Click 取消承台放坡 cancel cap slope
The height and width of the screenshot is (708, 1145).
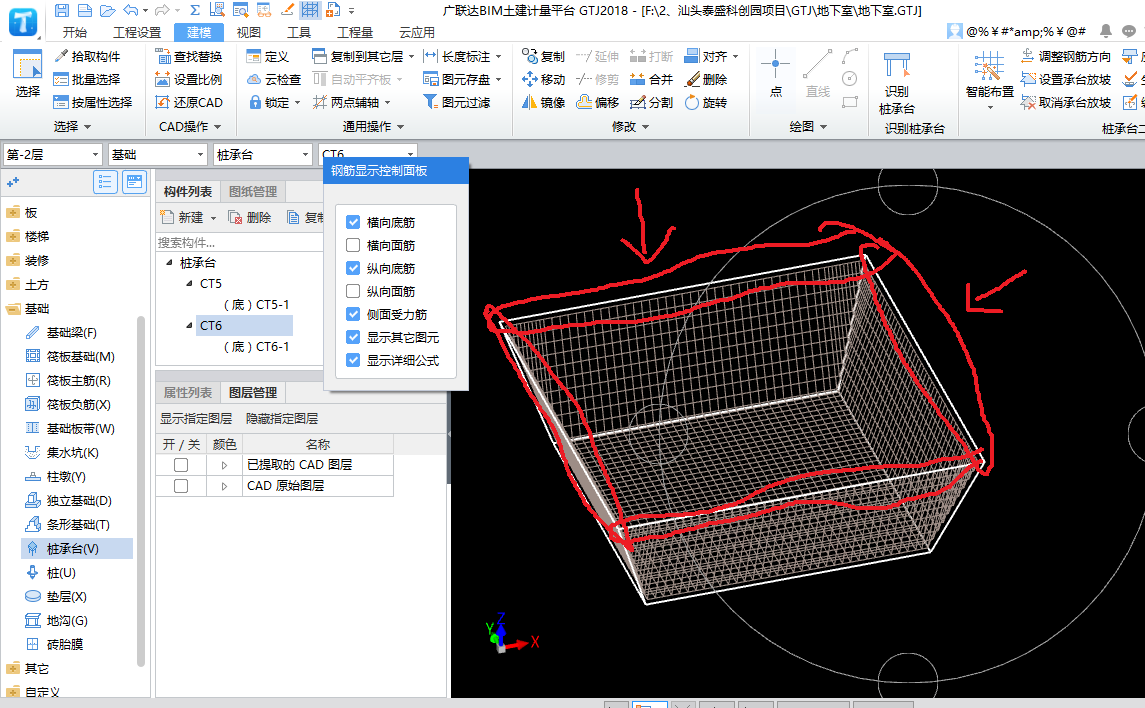pos(1065,102)
